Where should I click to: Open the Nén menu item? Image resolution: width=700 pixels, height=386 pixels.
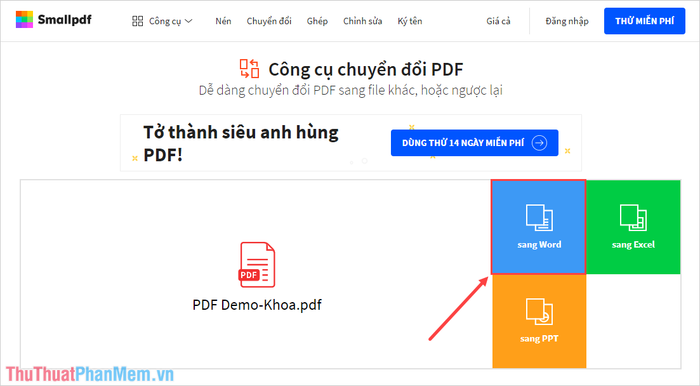[223, 21]
